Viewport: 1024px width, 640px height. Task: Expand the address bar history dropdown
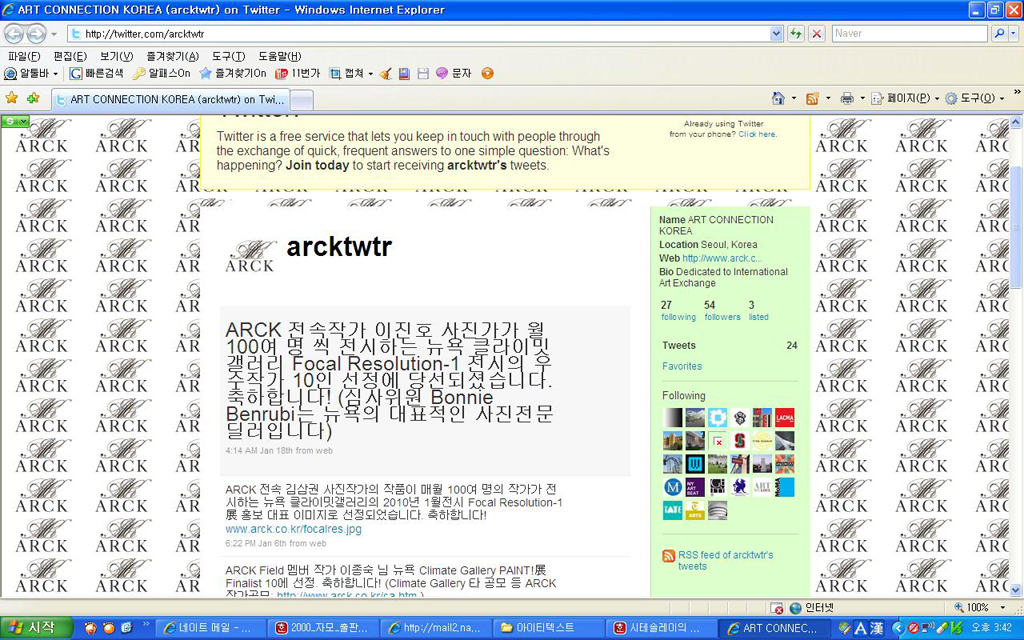776,34
